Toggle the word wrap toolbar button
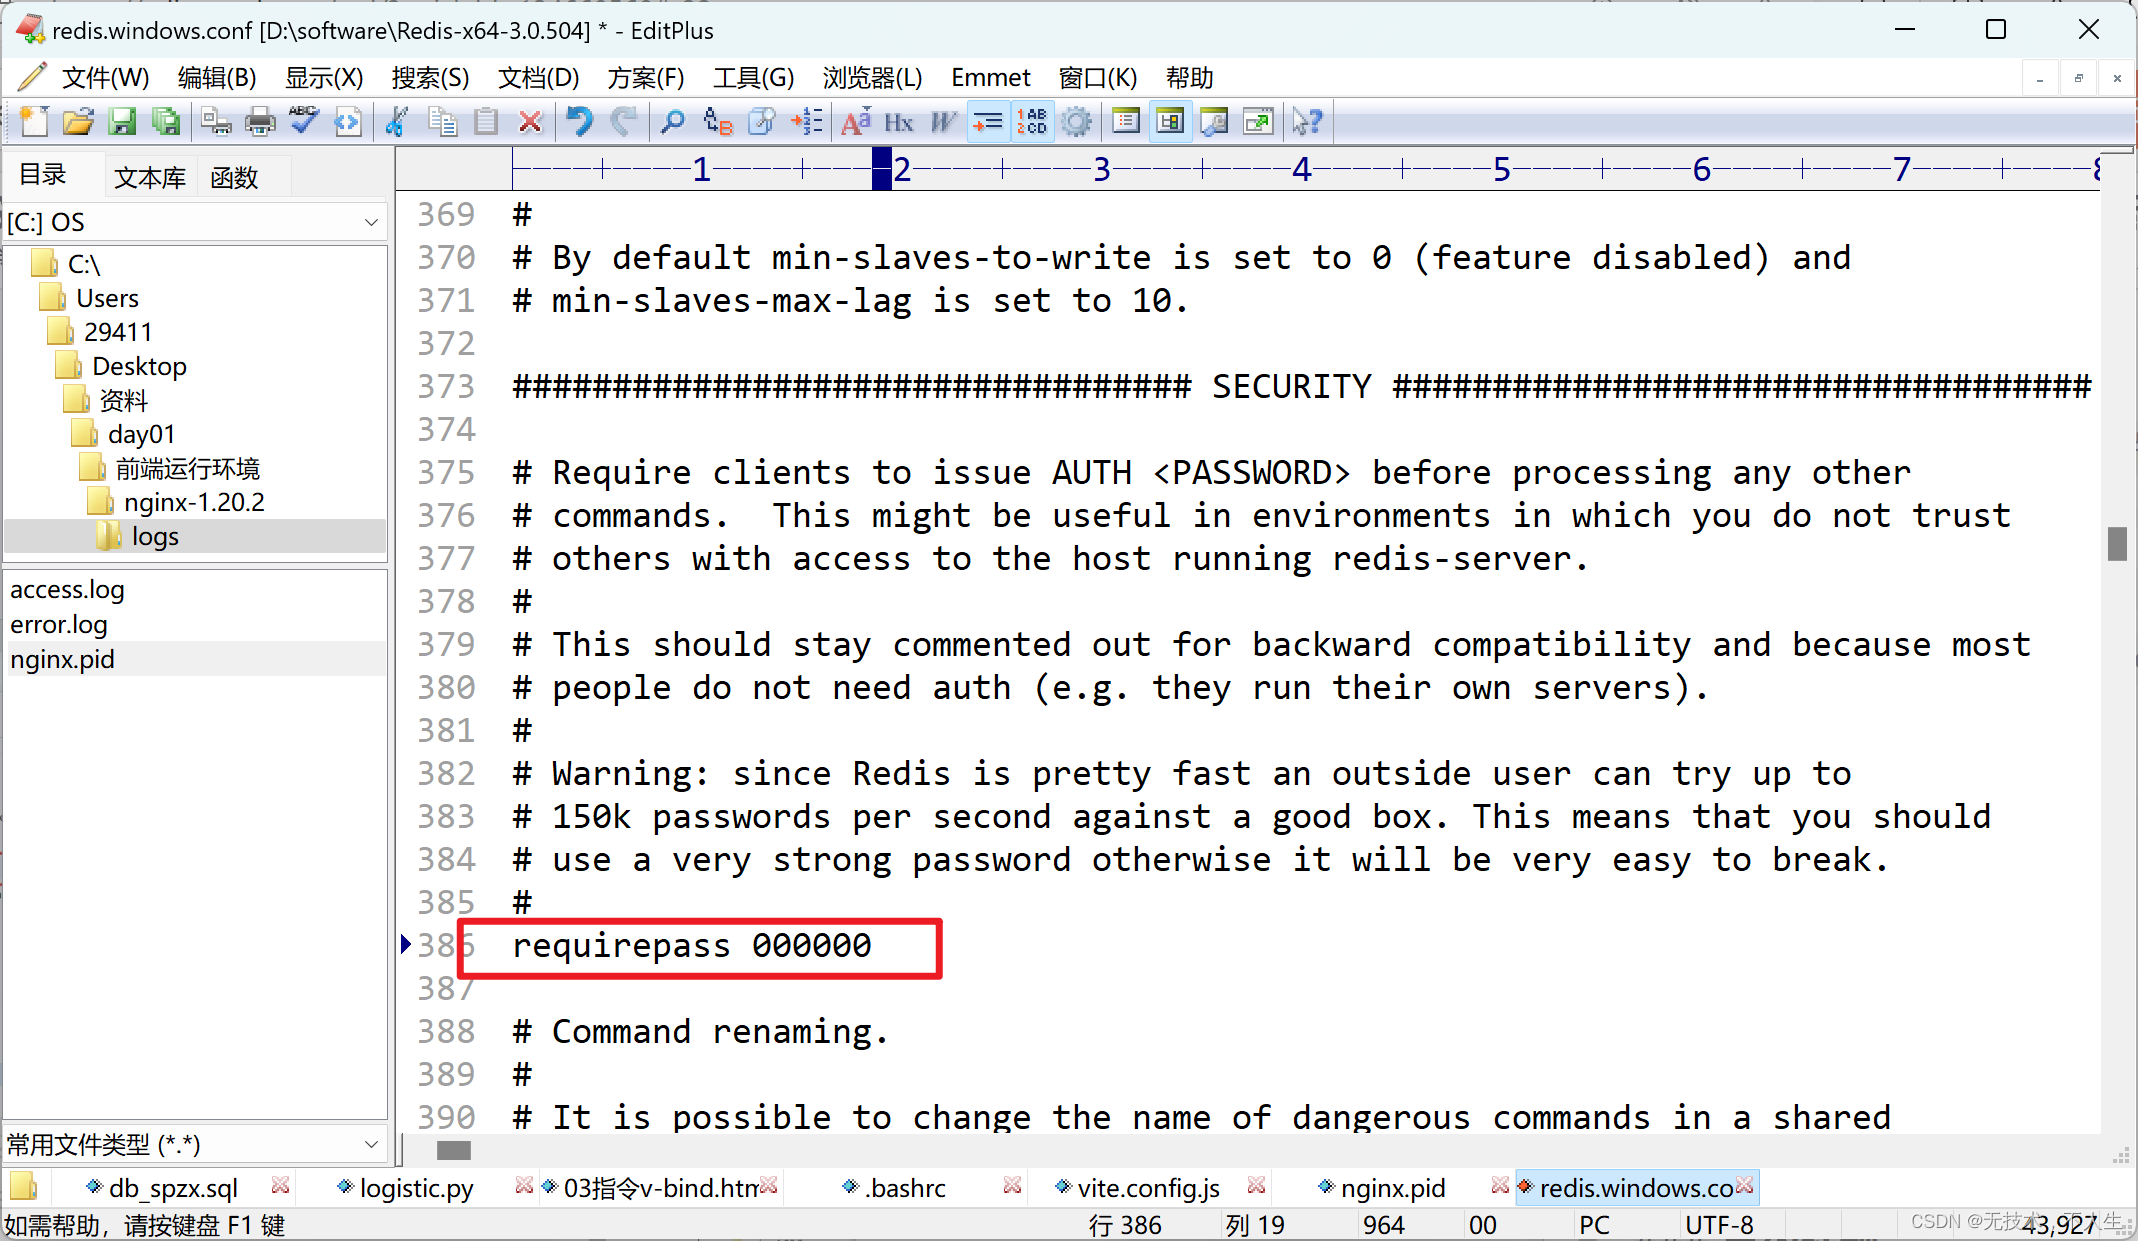Screen dimensions: 2138x1241 pos(988,122)
